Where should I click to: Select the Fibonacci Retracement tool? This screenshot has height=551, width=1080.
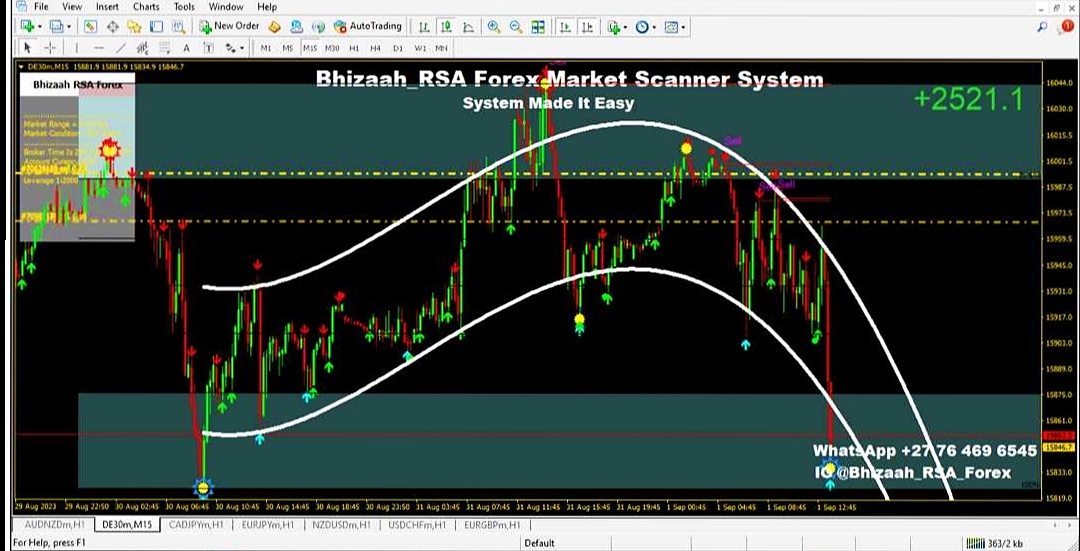[164, 48]
